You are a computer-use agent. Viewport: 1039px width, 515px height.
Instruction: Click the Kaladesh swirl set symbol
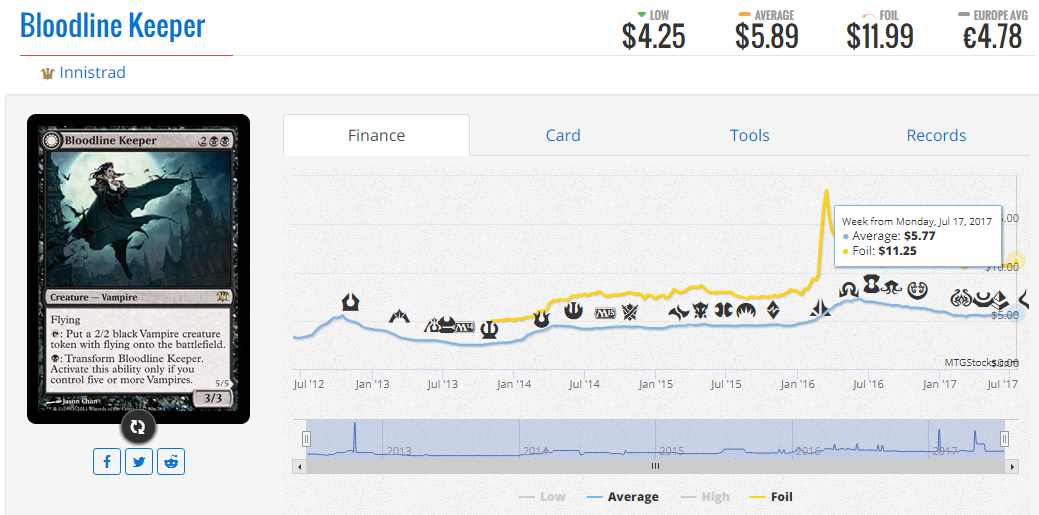917,289
